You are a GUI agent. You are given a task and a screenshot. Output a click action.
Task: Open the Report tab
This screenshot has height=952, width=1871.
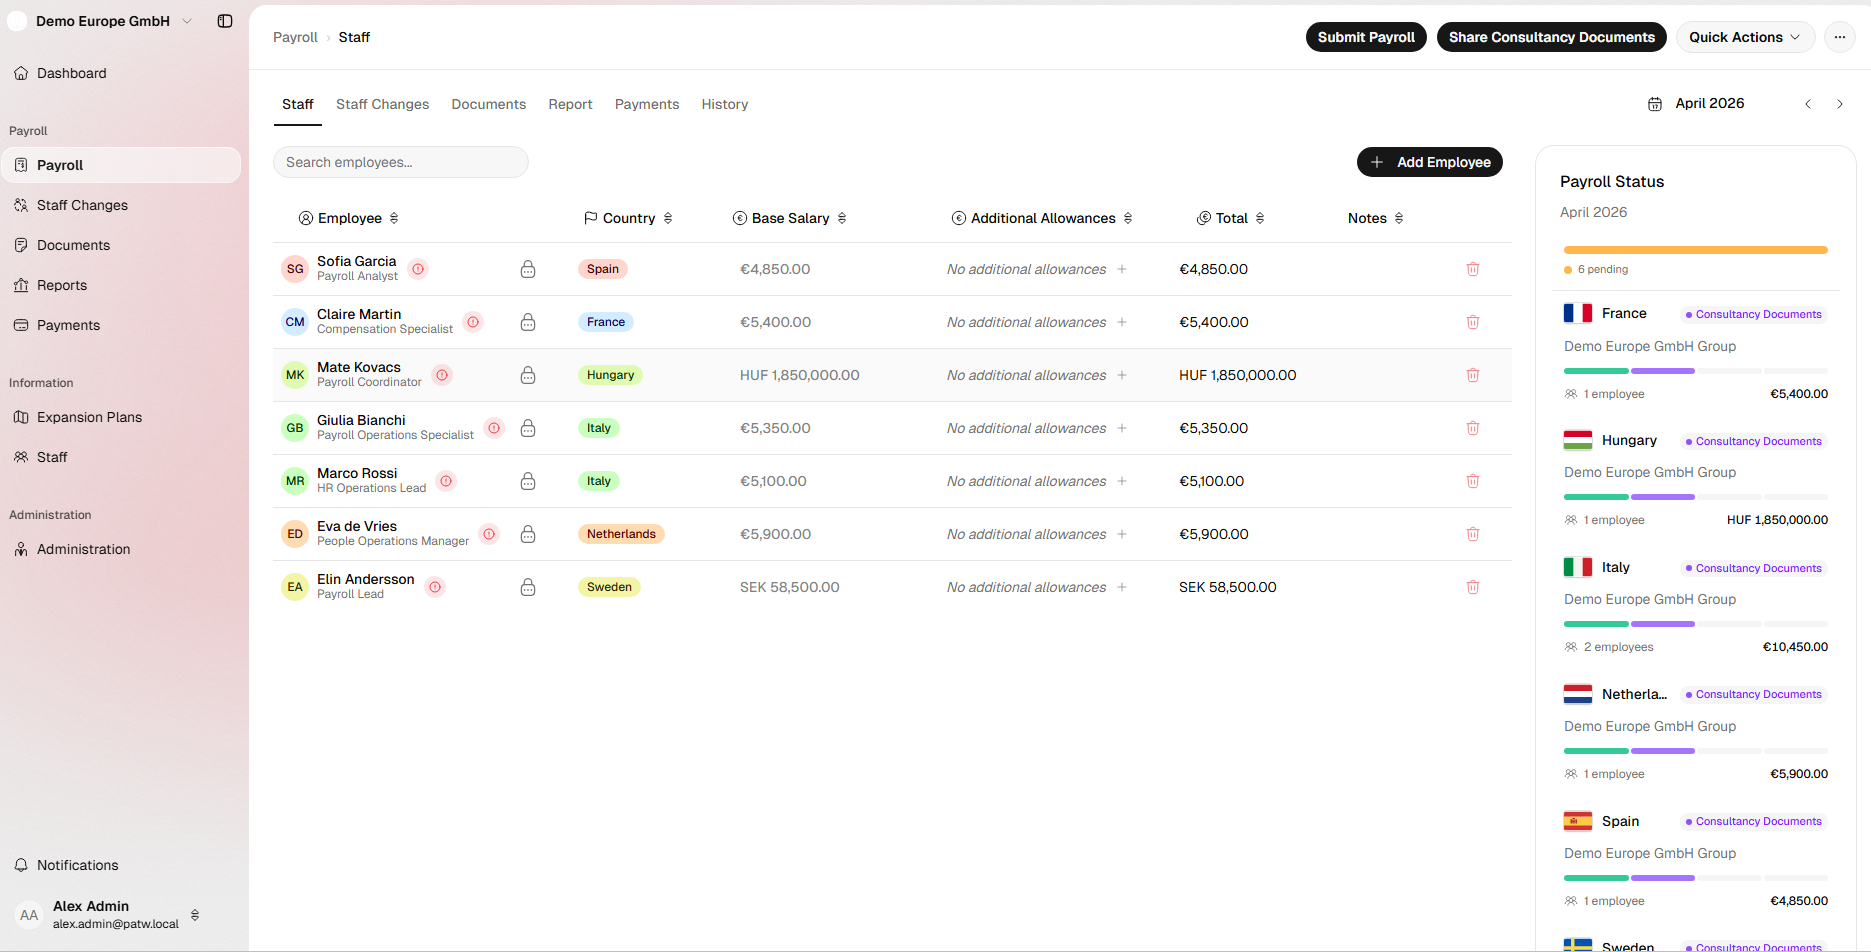570,104
